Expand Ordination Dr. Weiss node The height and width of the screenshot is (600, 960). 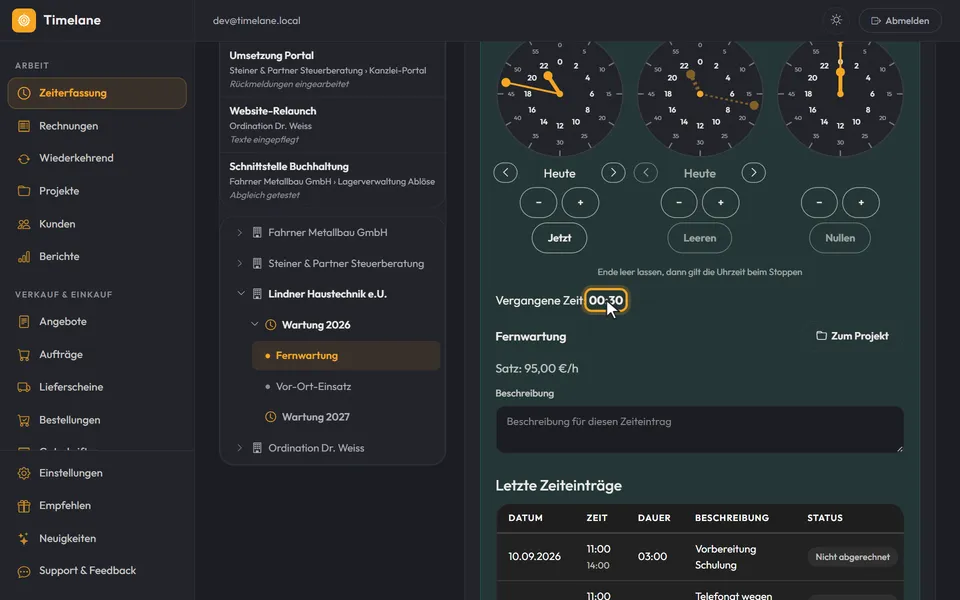tap(240, 448)
